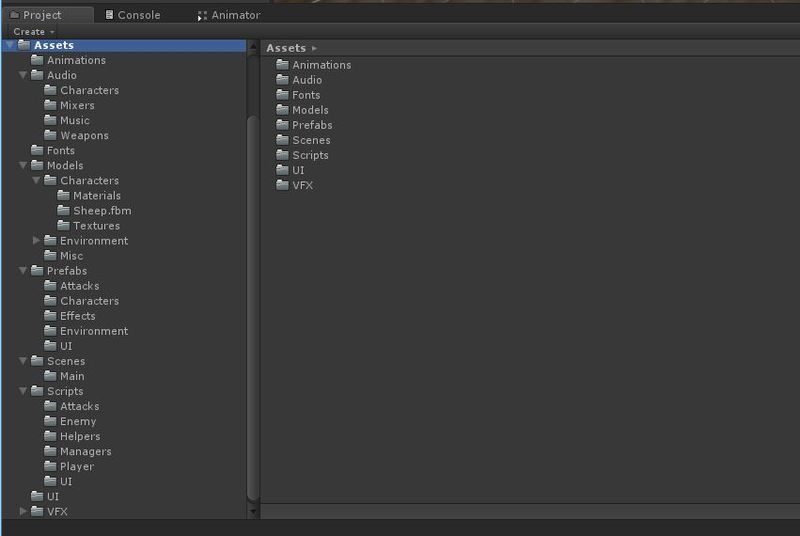Click Main folder icon under Scenes
Viewport: 800px width, 536px height.
click(x=50, y=376)
